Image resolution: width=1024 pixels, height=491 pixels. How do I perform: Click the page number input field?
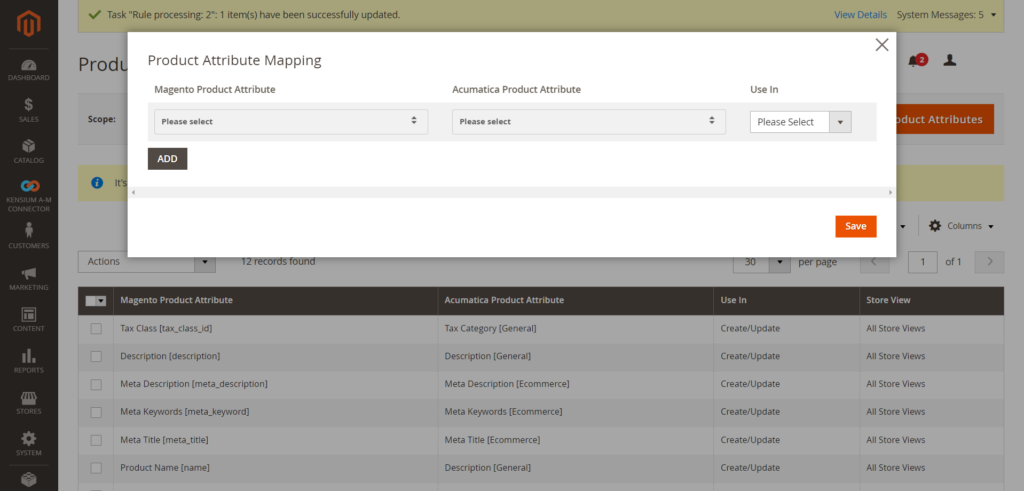[923, 262]
